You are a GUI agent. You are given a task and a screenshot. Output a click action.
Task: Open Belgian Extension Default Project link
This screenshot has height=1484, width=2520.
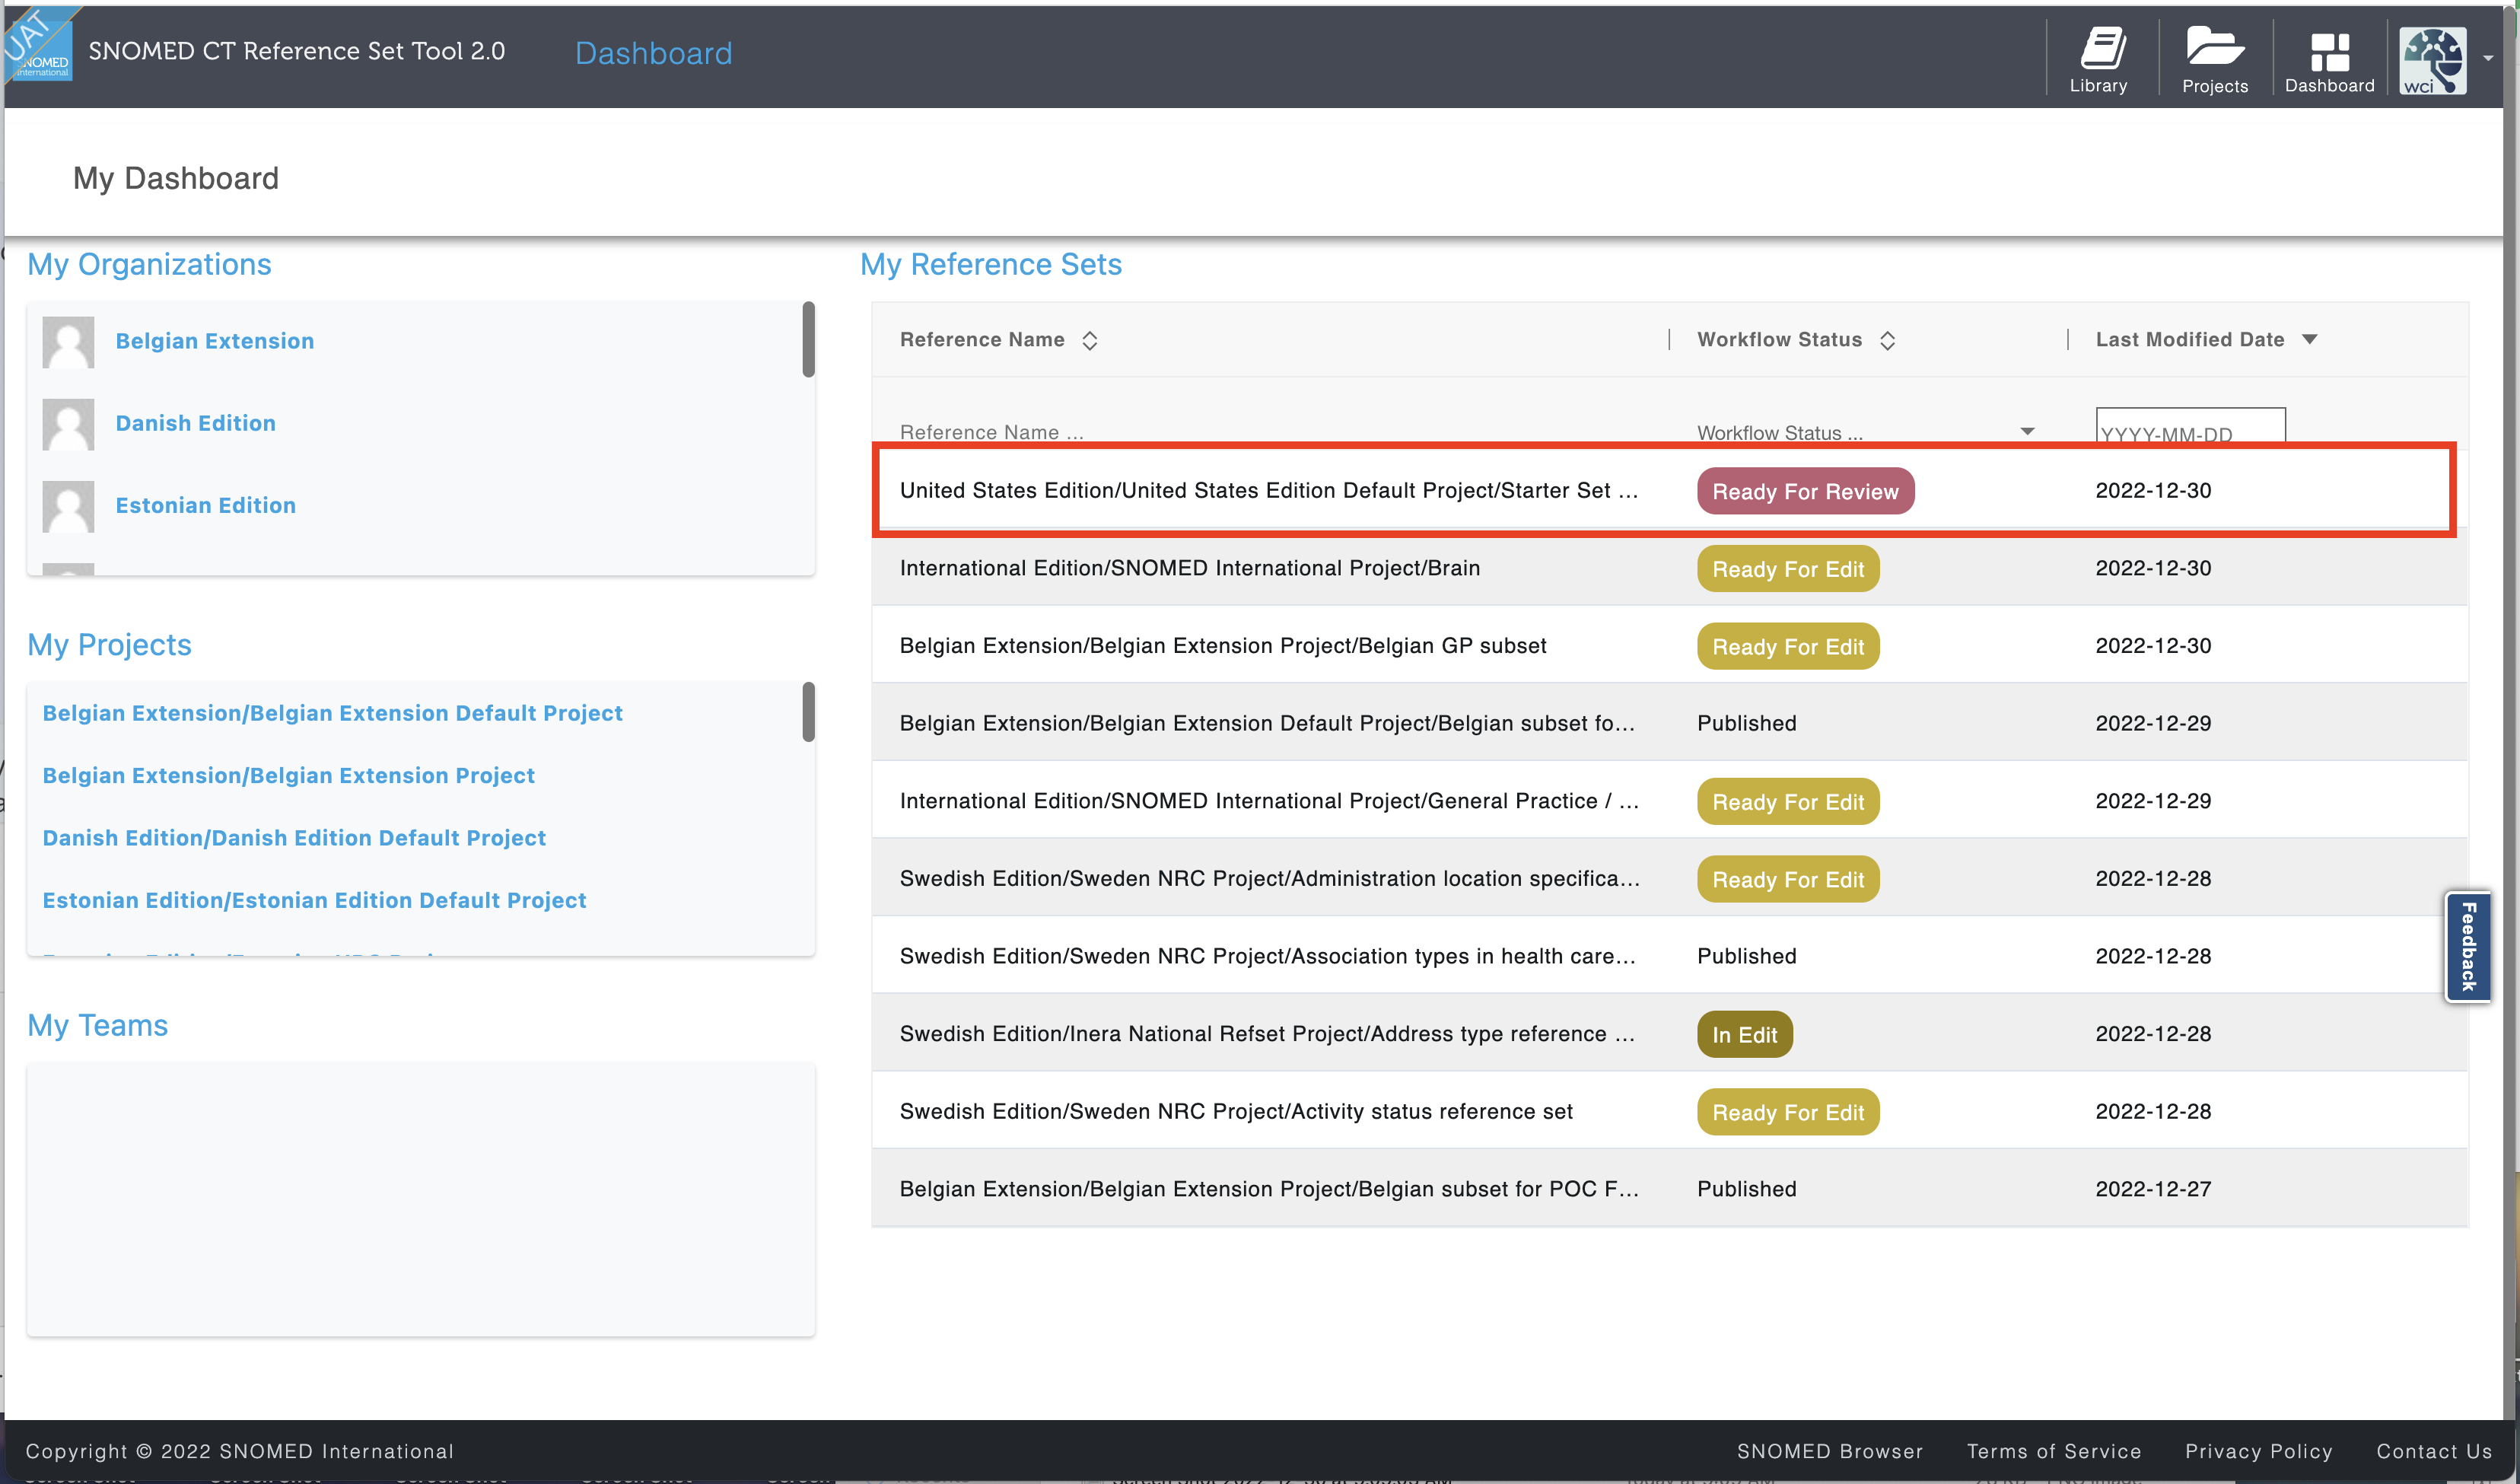coord(332,713)
